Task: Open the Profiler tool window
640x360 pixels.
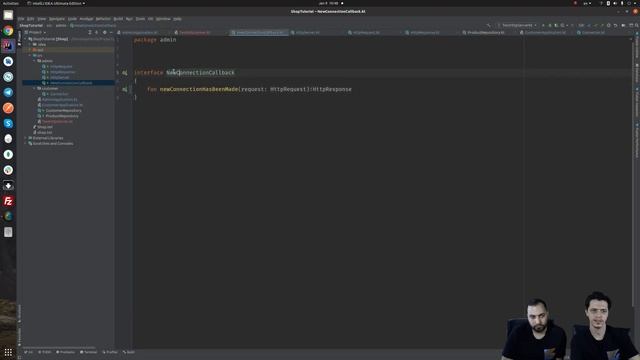Action: coord(110,352)
